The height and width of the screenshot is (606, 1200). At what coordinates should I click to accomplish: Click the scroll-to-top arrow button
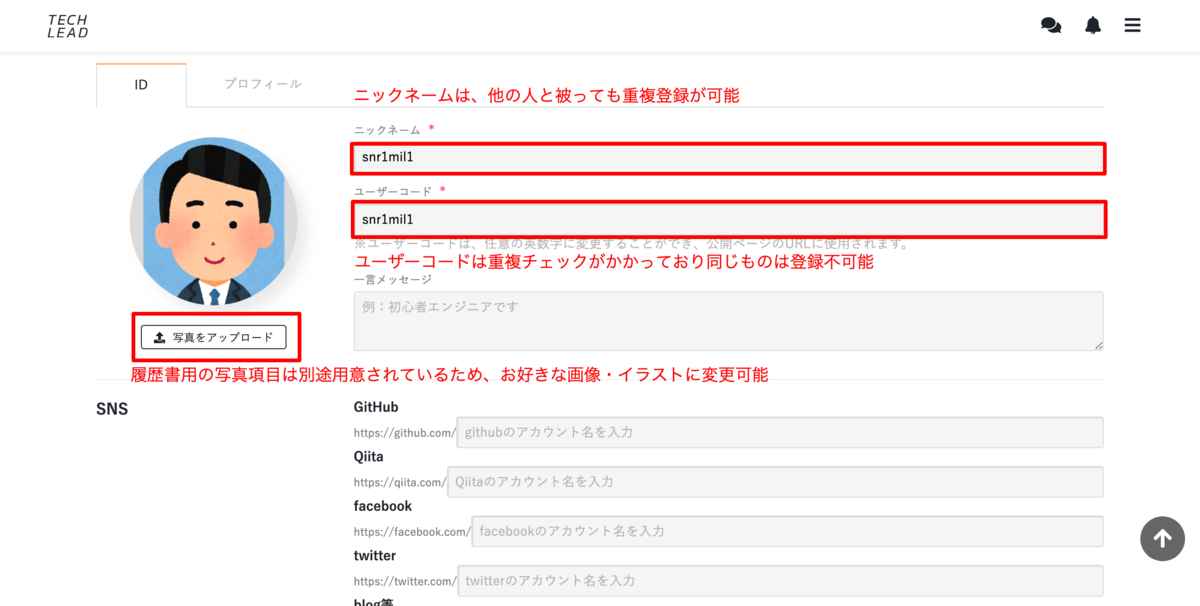click(x=1162, y=539)
